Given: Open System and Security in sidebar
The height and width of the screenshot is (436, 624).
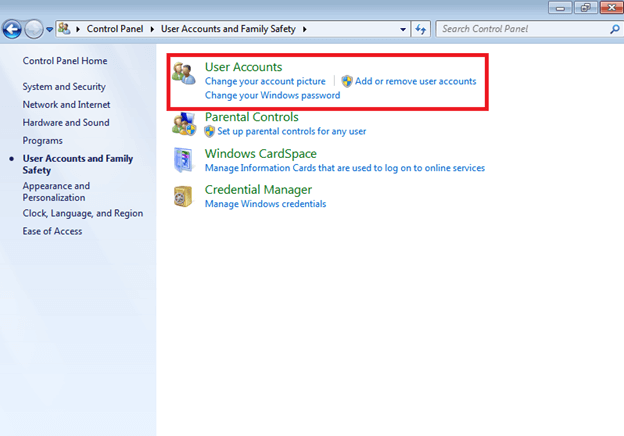Looking at the screenshot, I should click(64, 87).
